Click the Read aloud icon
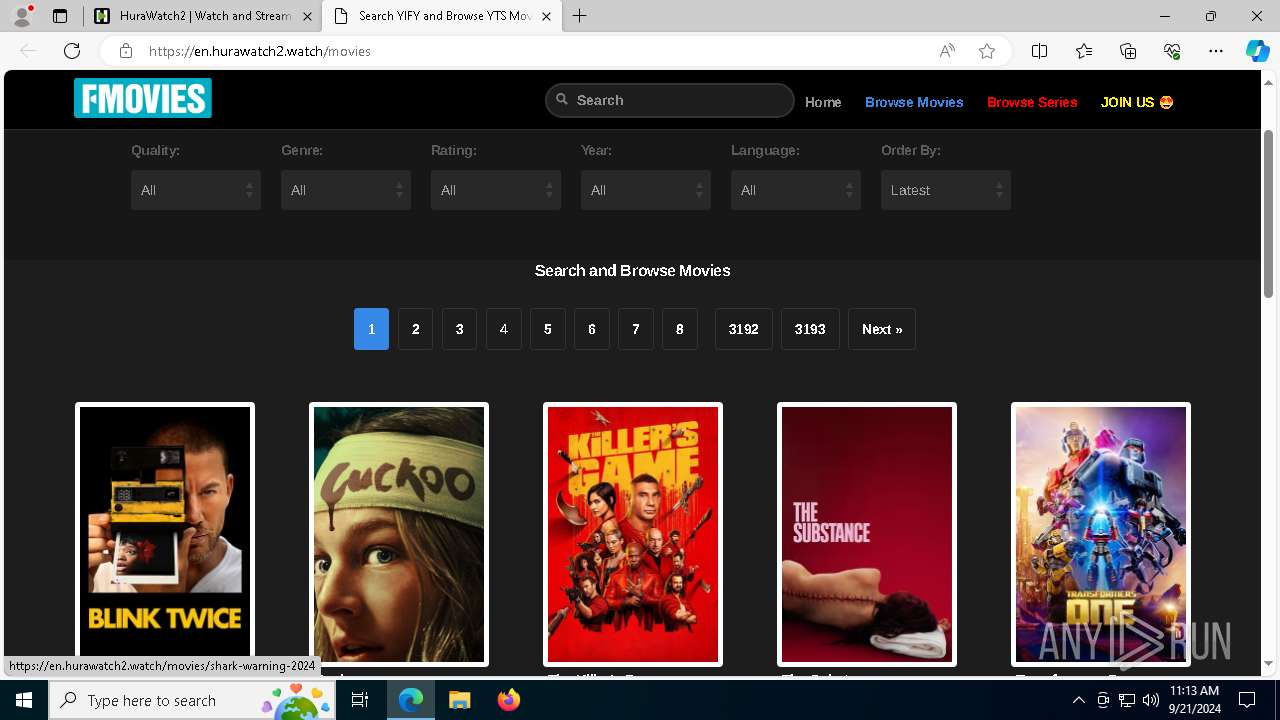1280x720 pixels. (947, 51)
